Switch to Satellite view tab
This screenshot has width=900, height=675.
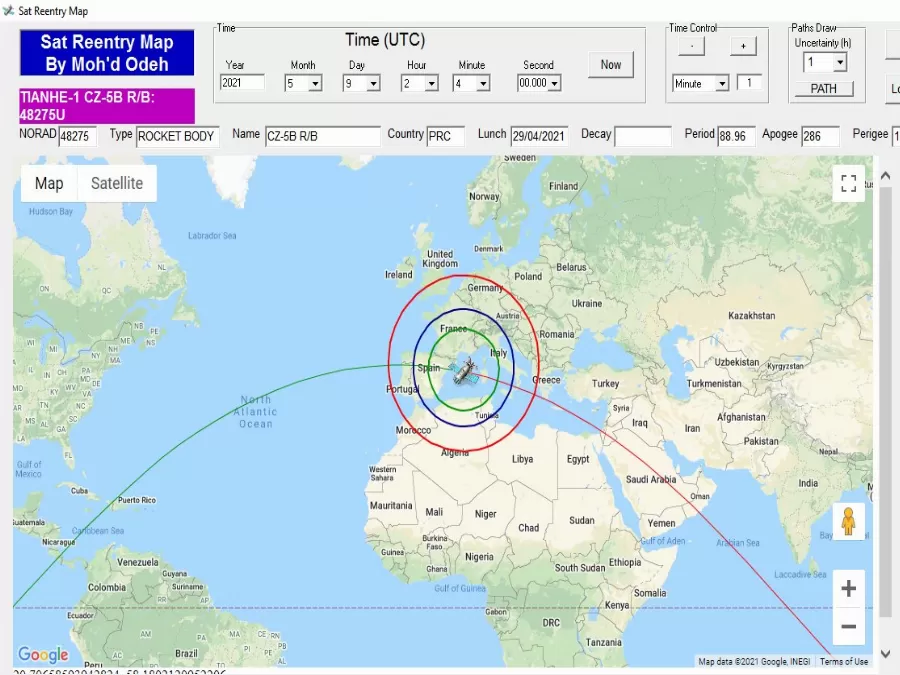[x=117, y=183]
